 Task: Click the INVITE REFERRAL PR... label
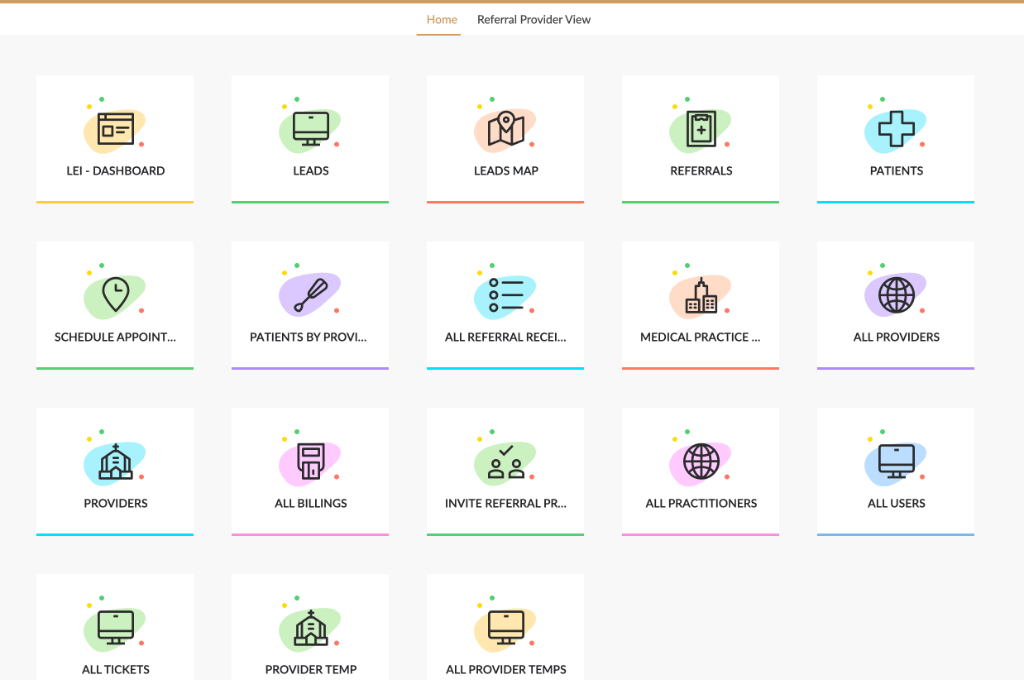click(x=505, y=503)
